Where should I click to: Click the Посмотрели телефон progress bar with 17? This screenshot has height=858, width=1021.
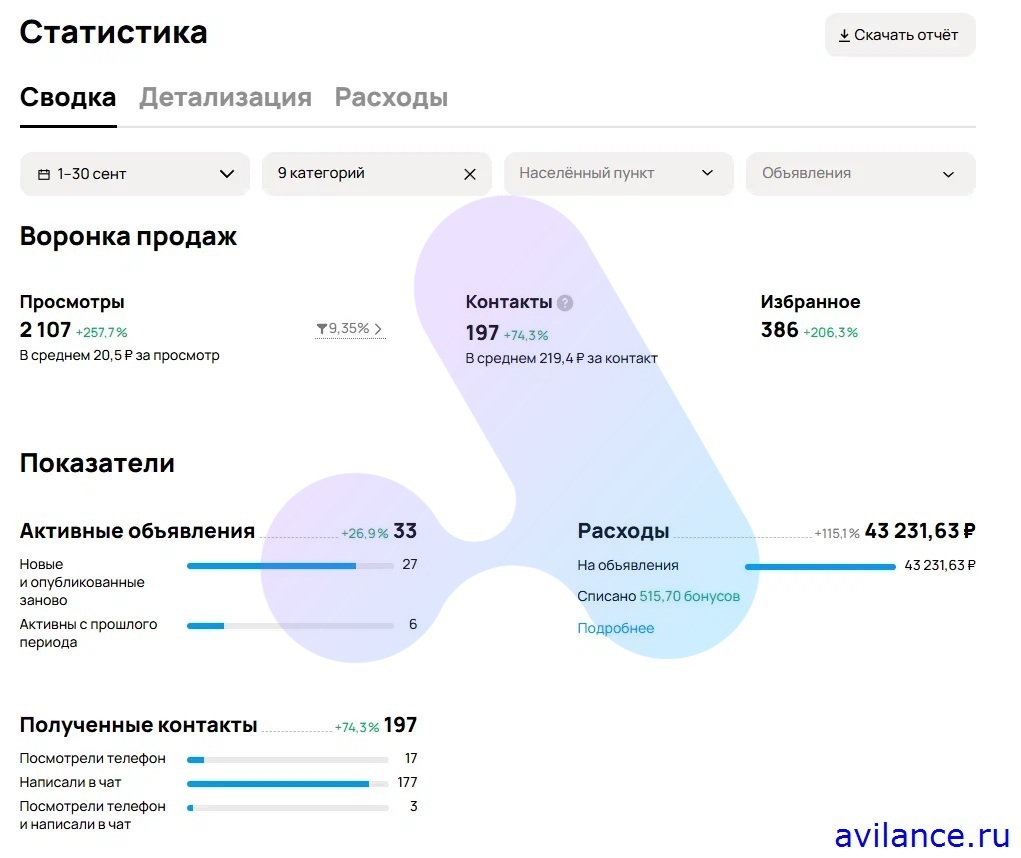coord(288,760)
